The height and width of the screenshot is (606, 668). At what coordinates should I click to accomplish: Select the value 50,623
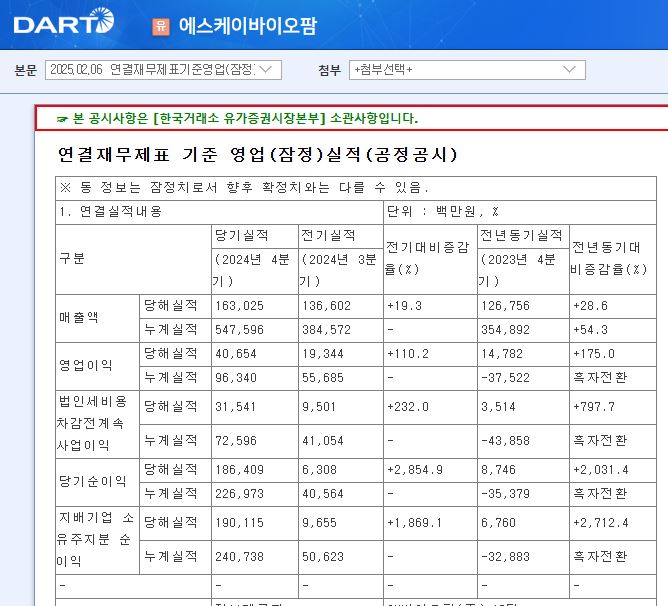click(323, 557)
